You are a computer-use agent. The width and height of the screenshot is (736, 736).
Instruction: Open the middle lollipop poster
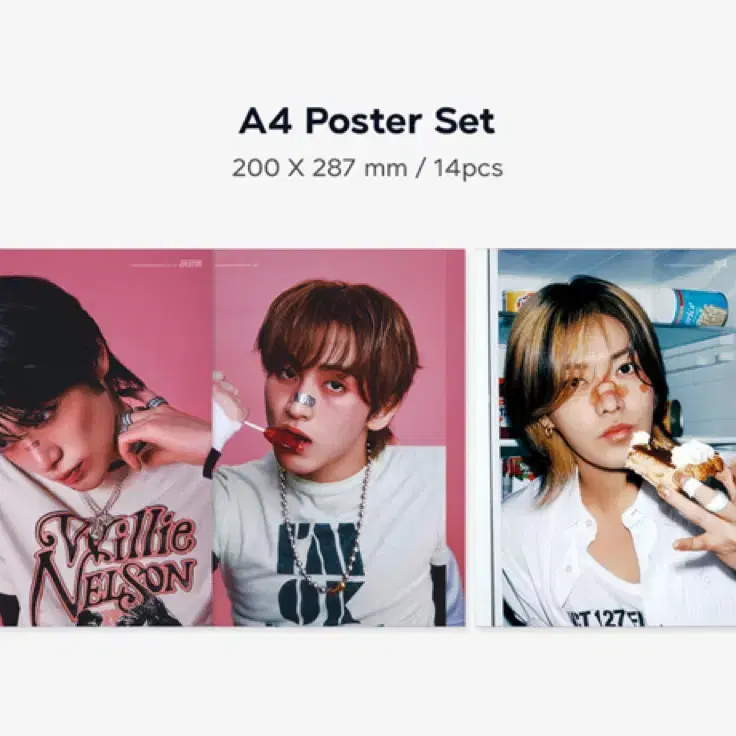tap(339, 437)
